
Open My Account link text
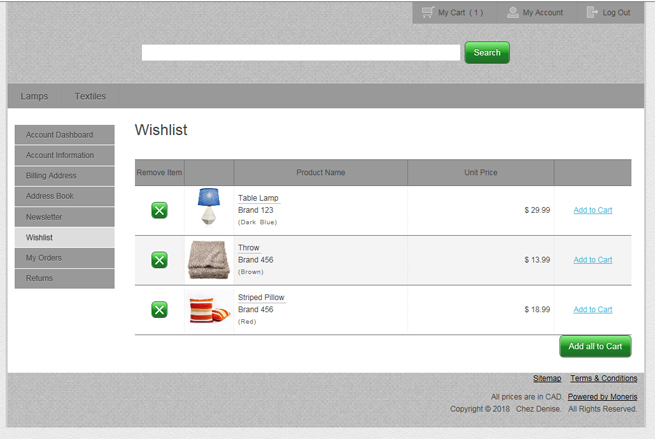tap(543, 13)
